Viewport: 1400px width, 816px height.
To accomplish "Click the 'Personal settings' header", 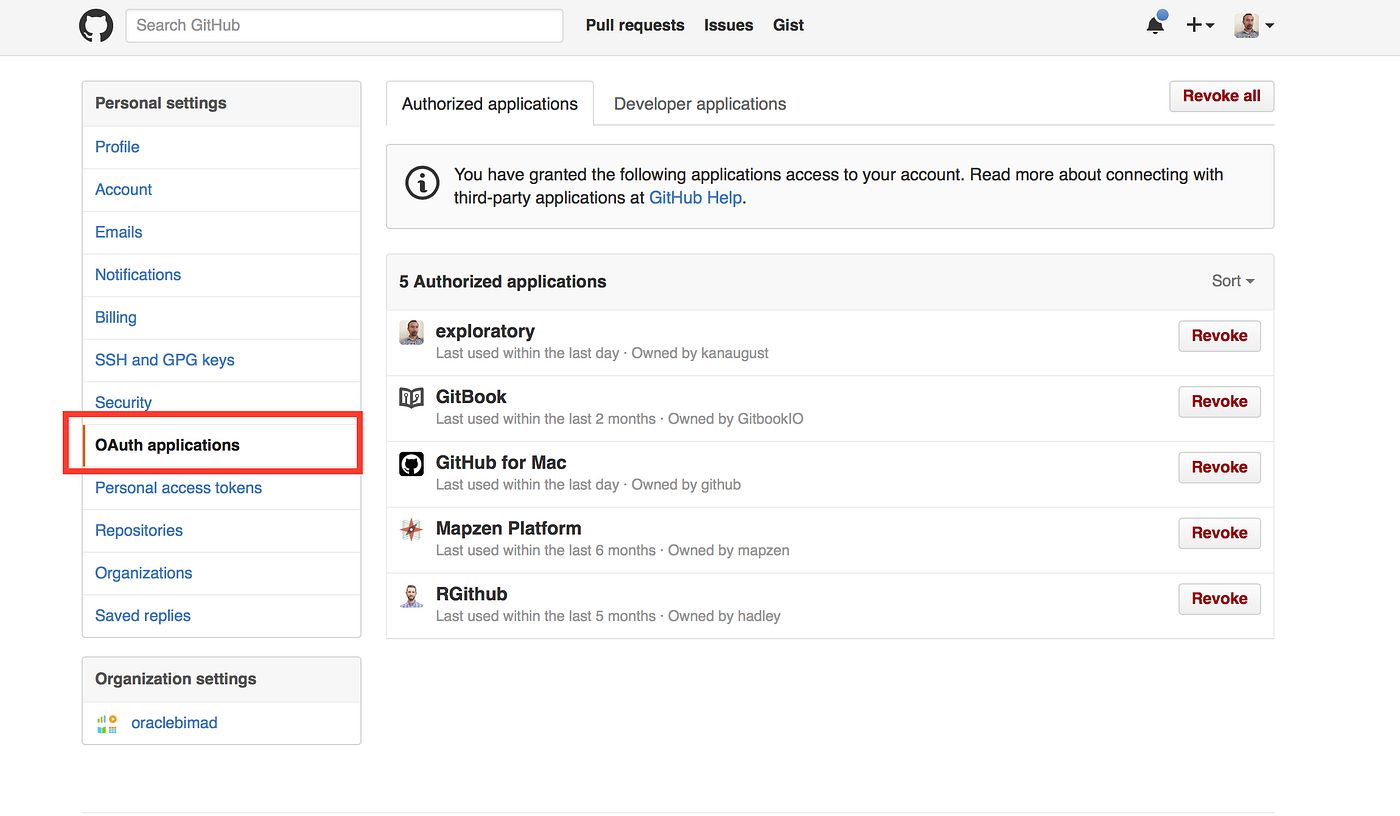I will click(x=161, y=103).
